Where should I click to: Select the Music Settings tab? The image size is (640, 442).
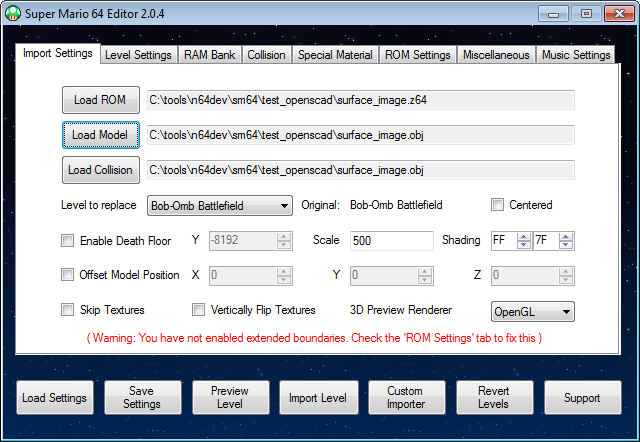[x=575, y=55]
